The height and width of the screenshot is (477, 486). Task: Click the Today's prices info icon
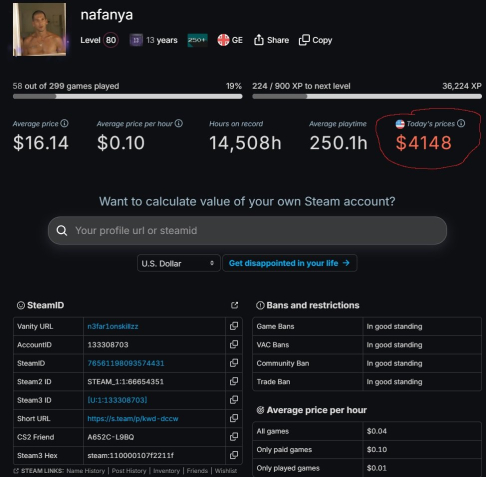click(461, 123)
